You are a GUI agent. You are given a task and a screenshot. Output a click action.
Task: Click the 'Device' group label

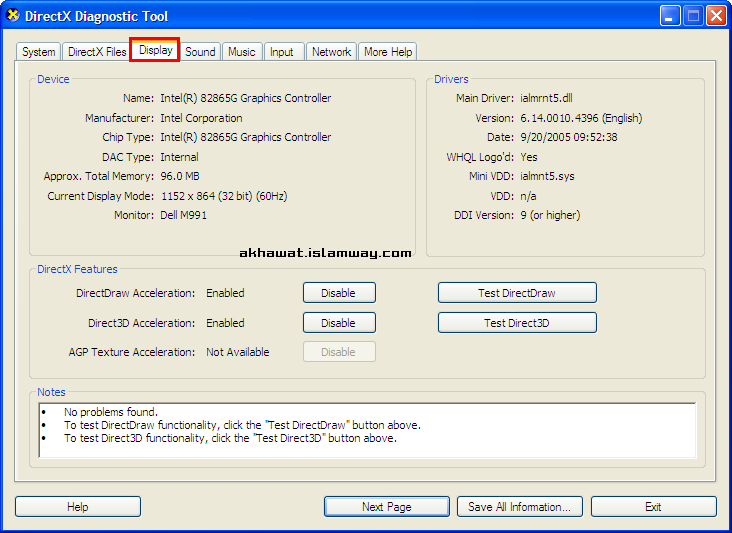click(x=53, y=79)
